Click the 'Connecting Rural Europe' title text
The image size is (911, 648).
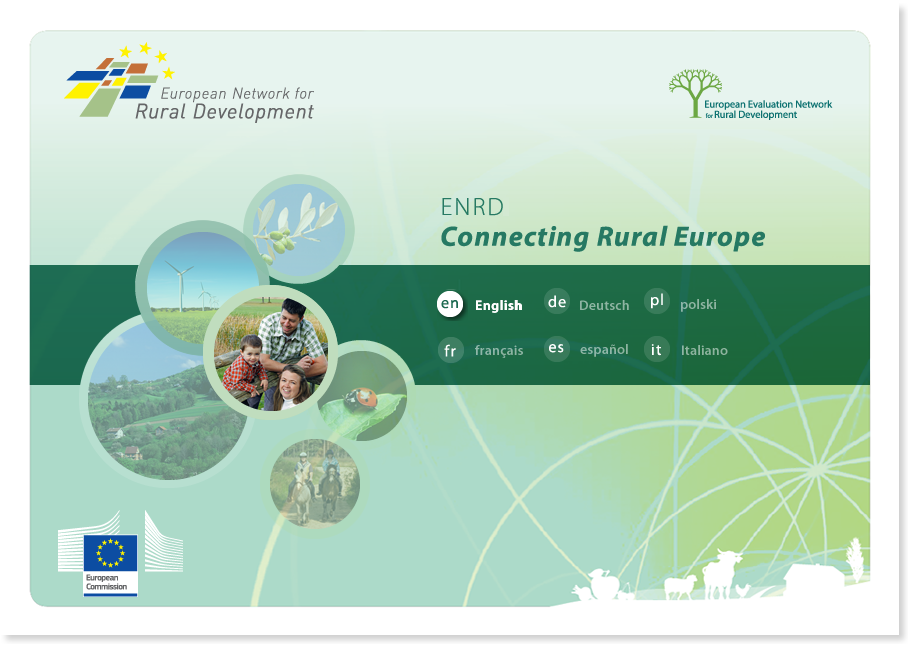tap(603, 238)
